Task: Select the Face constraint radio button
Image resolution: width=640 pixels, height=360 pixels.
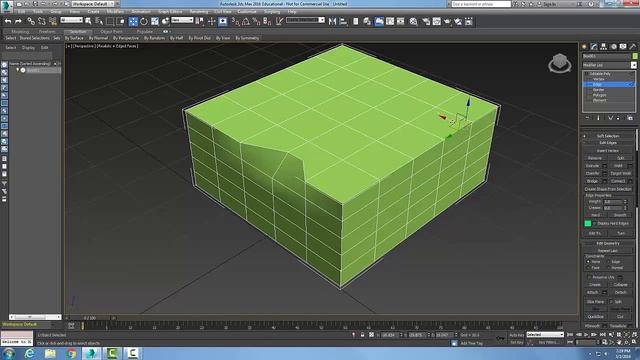Action: (588, 268)
